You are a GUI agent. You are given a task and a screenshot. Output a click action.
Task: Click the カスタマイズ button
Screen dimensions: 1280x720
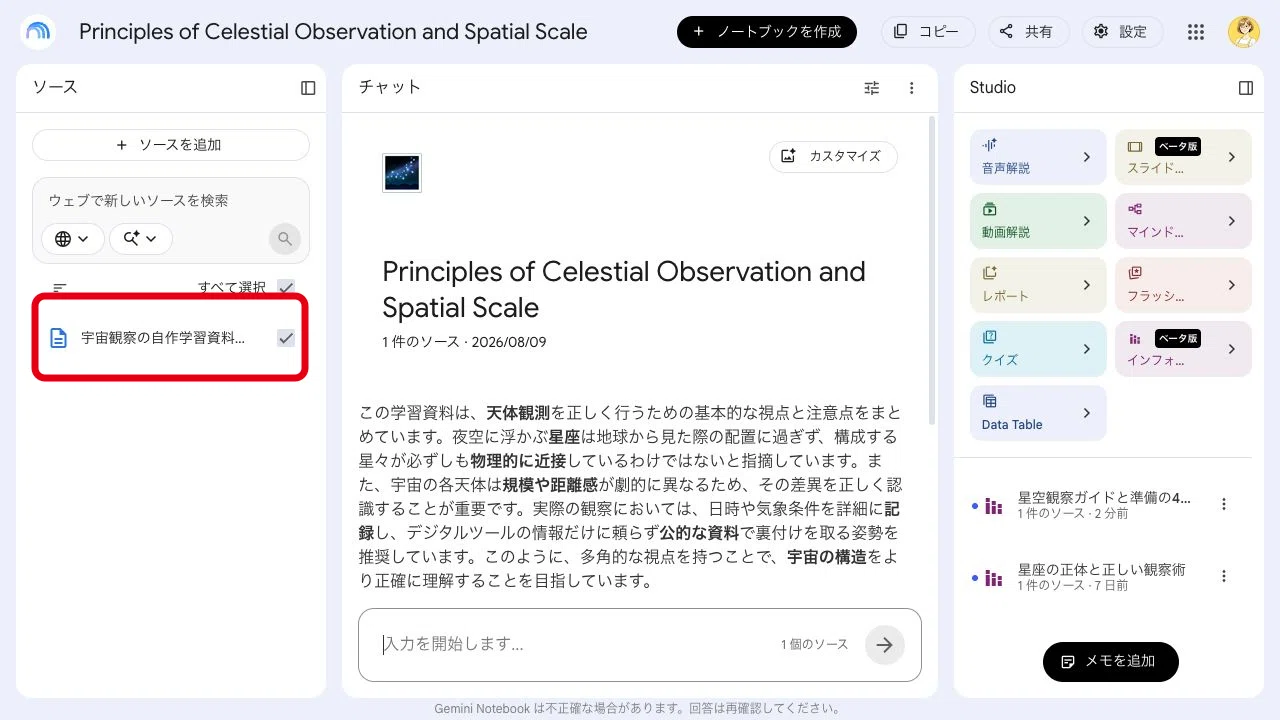click(833, 156)
